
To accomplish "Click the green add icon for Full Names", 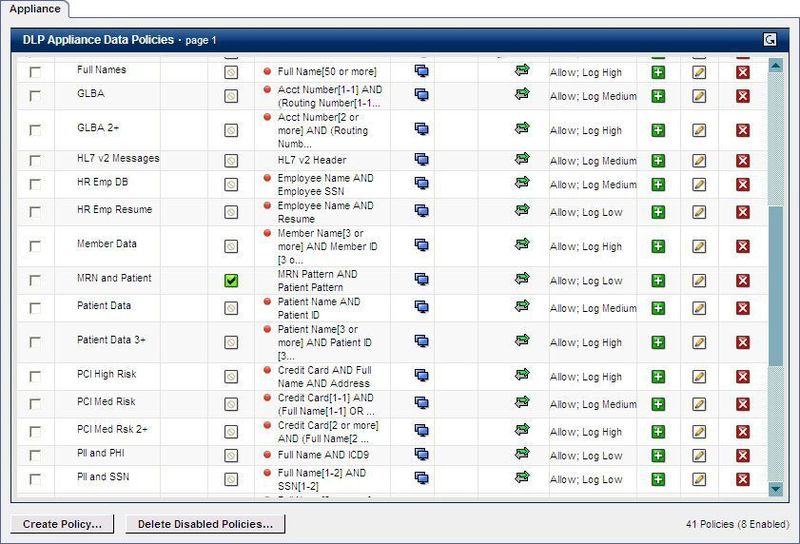I will click(x=658, y=72).
